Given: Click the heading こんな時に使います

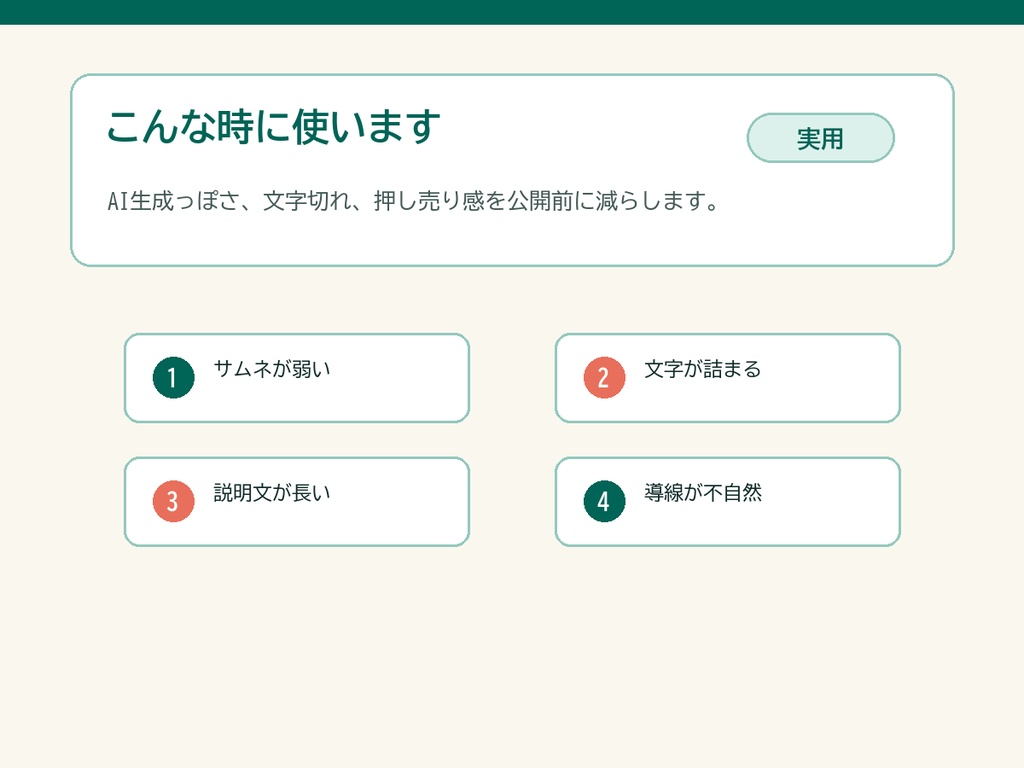Looking at the screenshot, I should [x=274, y=126].
